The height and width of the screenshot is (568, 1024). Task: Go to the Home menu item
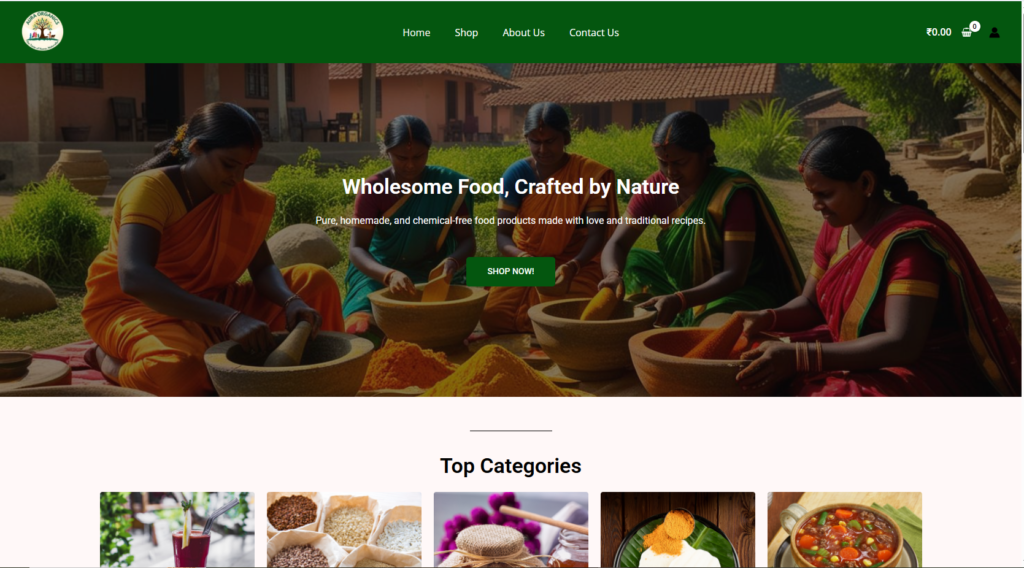(416, 33)
